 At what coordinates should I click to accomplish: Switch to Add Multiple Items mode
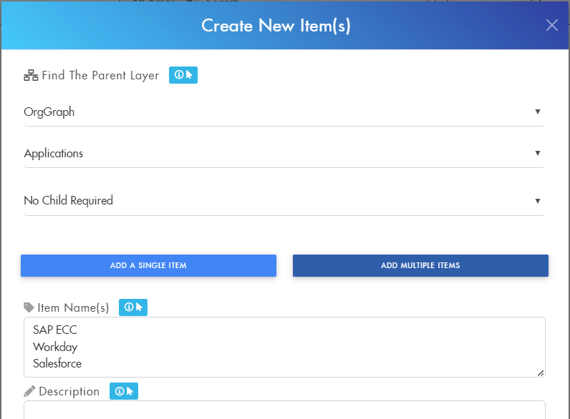(421, 266)
